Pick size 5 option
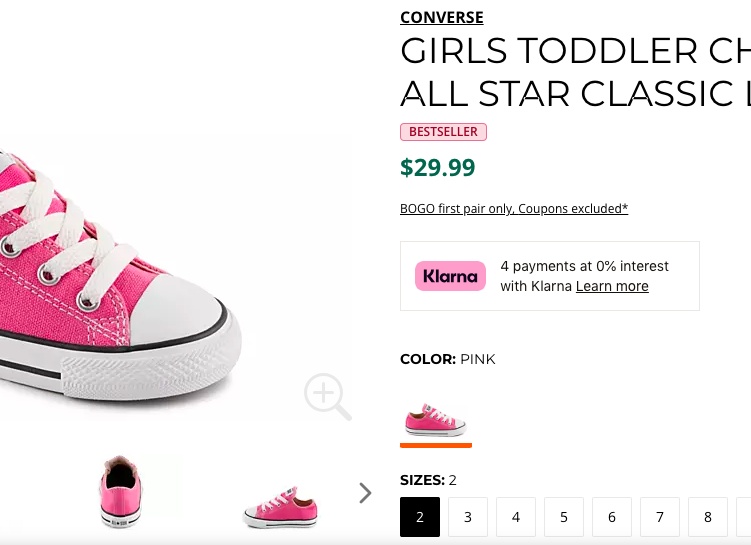The image size is (751, 545). 564,517
